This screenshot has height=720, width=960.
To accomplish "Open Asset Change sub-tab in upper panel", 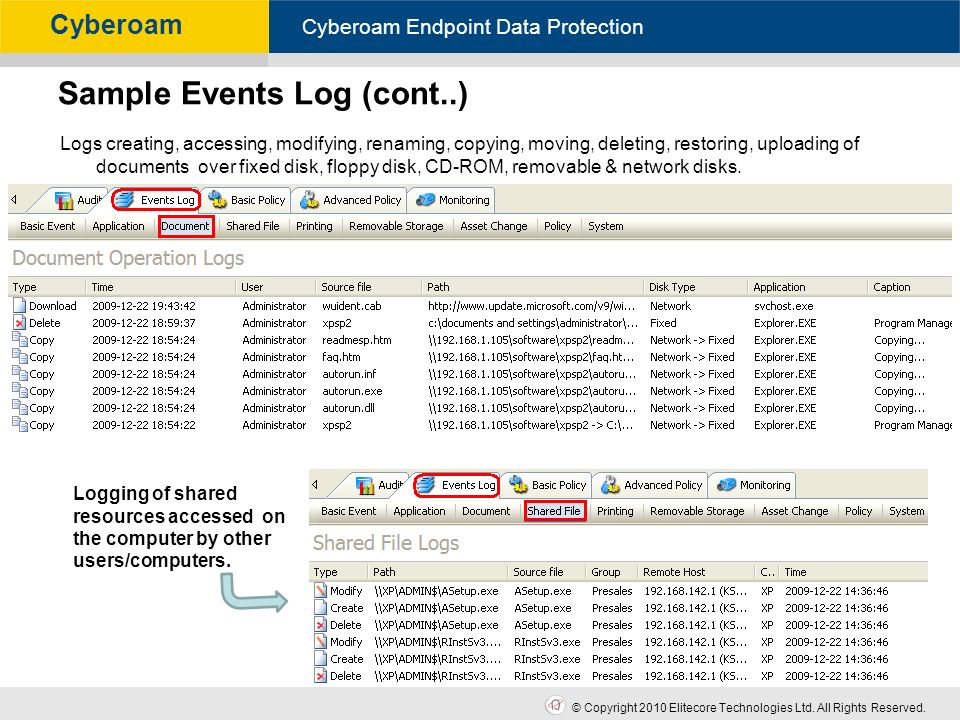I will coord(493,226).
